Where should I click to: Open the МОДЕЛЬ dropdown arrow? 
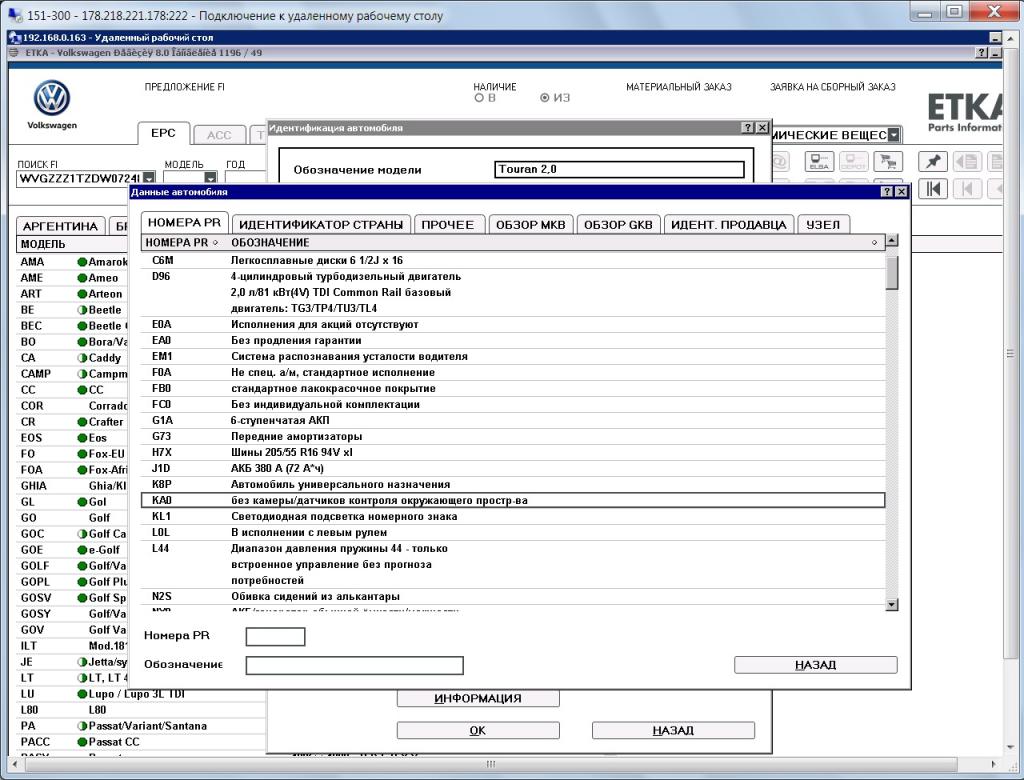coord(210,178)
